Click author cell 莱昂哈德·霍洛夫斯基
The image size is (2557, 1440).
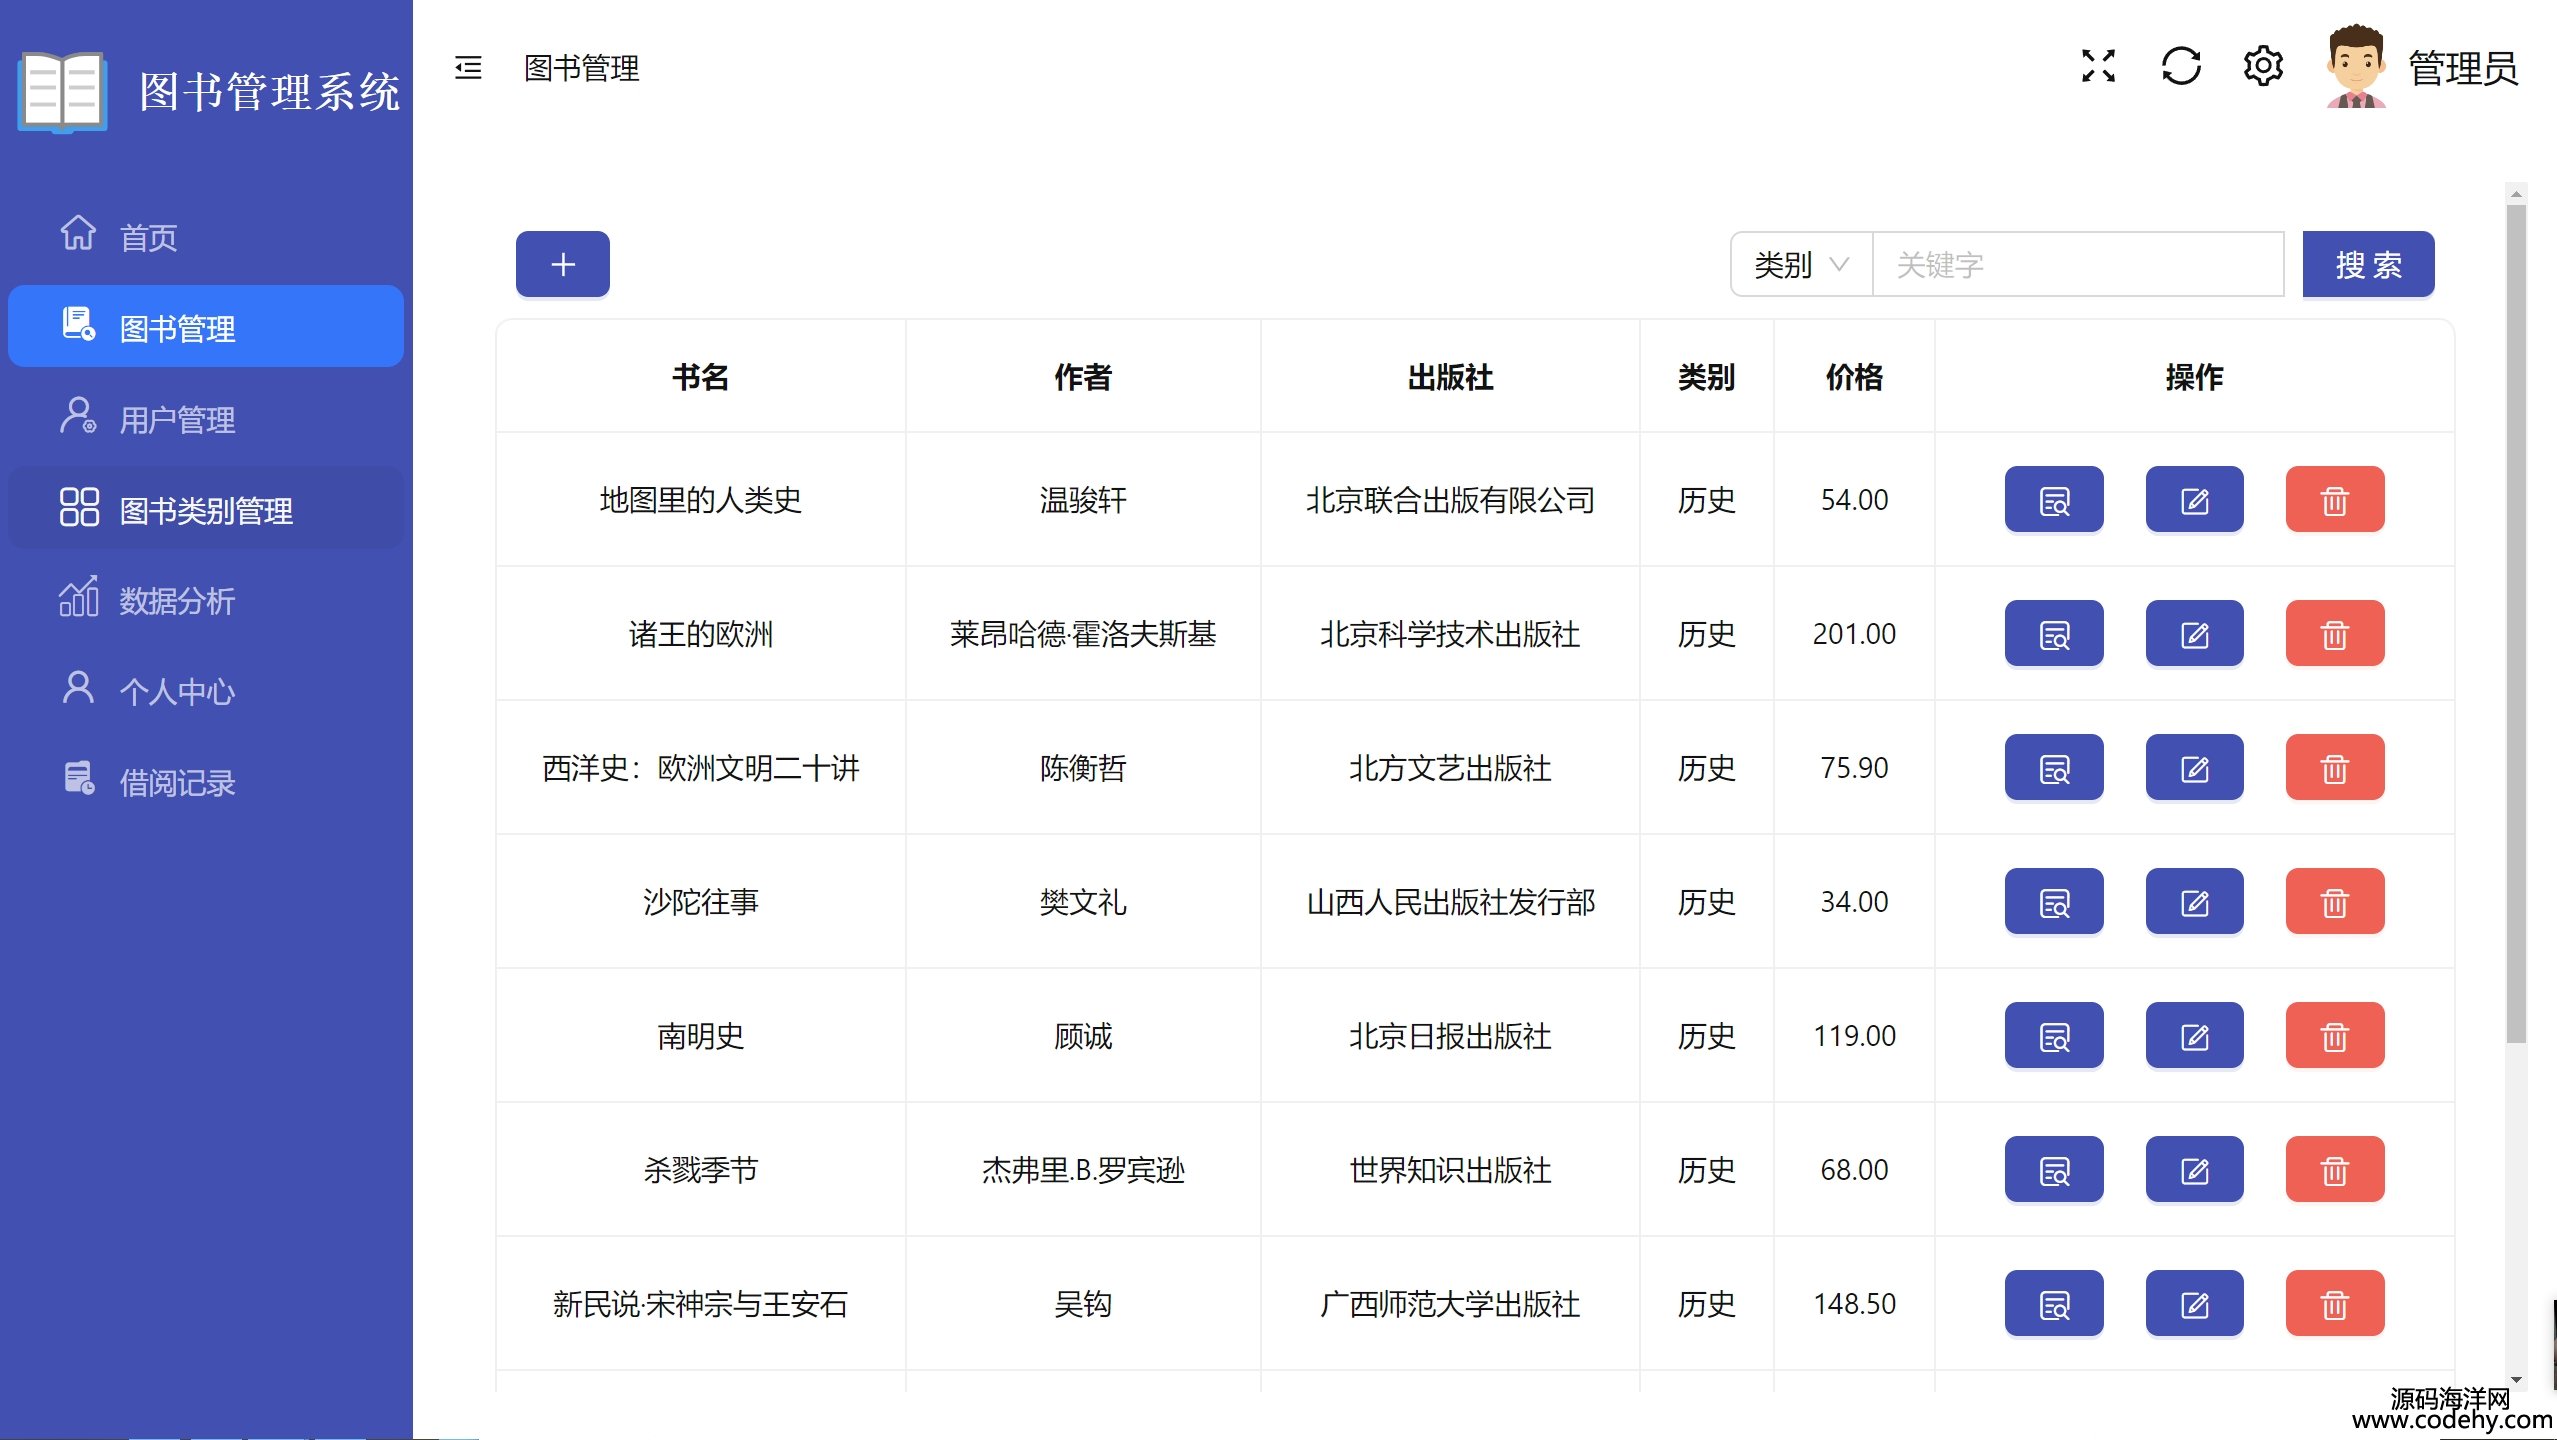[x=1082, y=633]
